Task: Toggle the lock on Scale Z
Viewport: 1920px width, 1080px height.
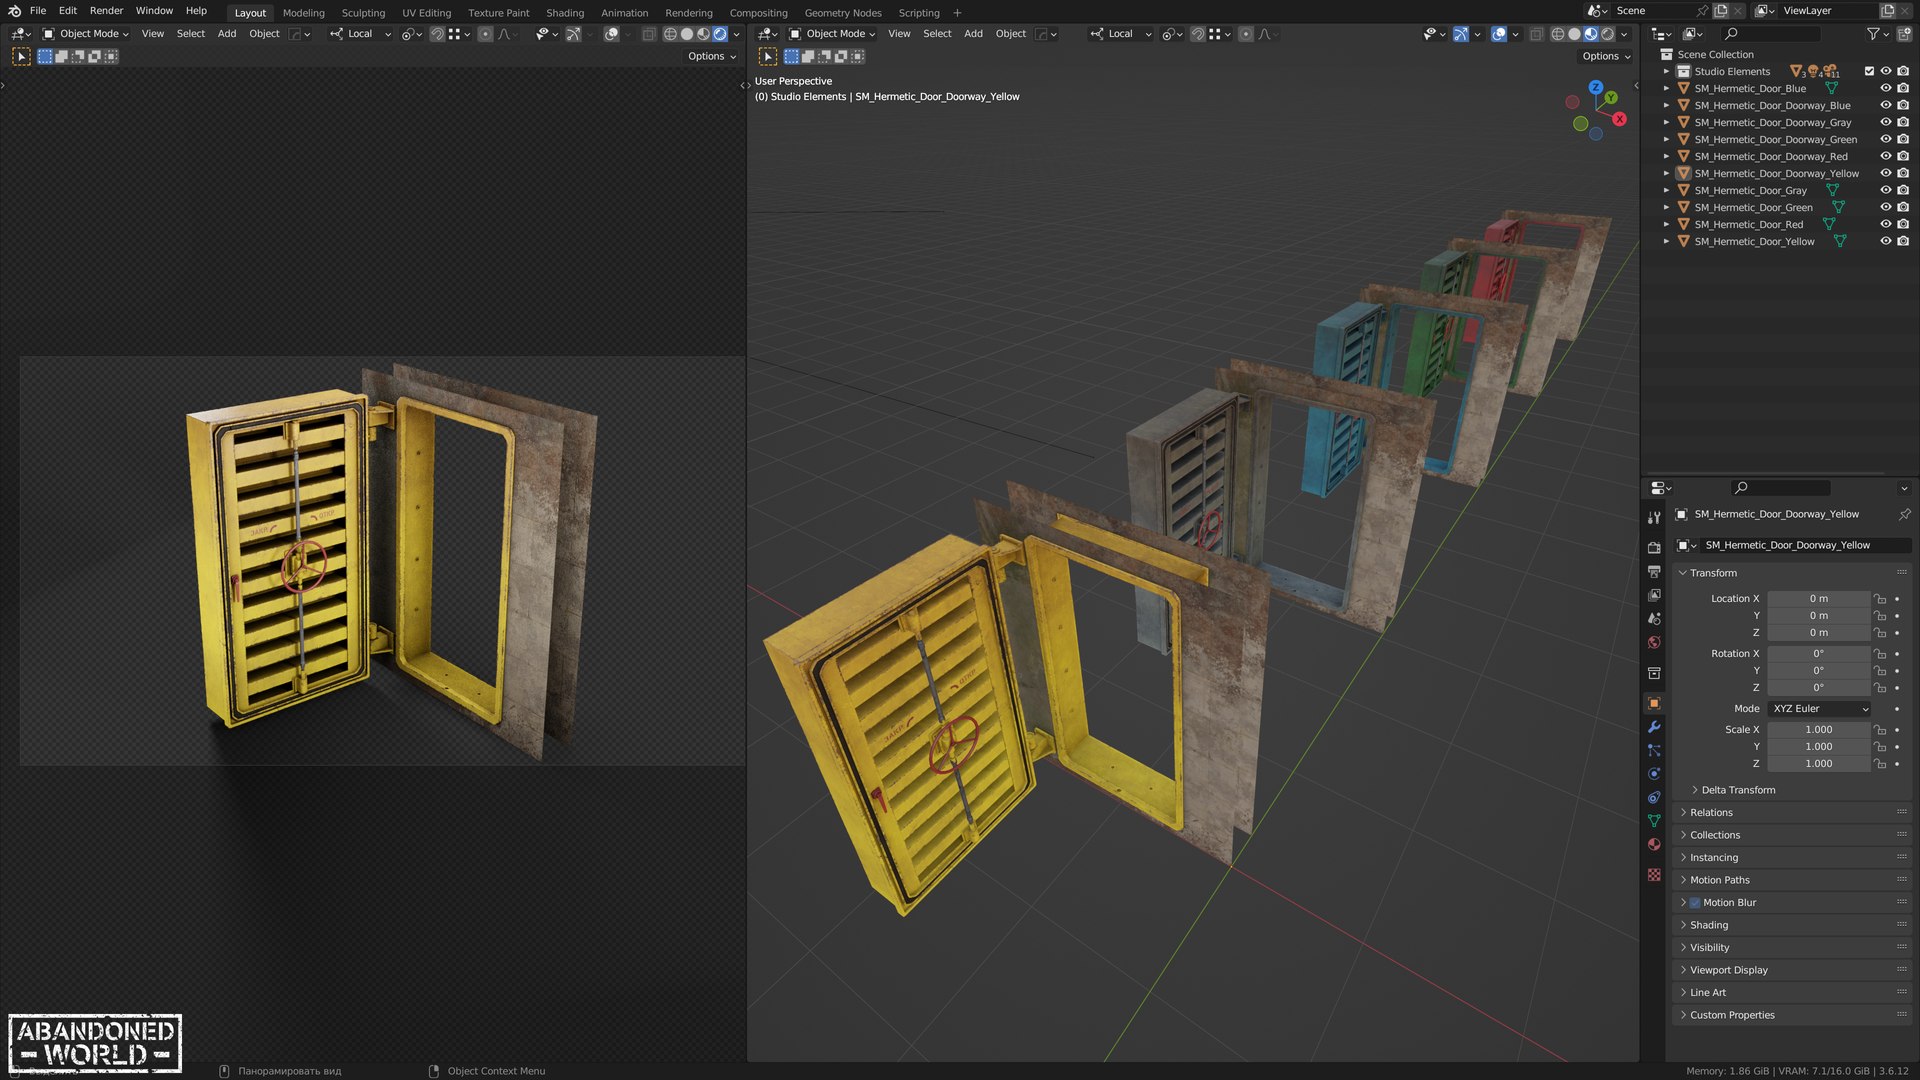Action: click(x=1880, y=764)
